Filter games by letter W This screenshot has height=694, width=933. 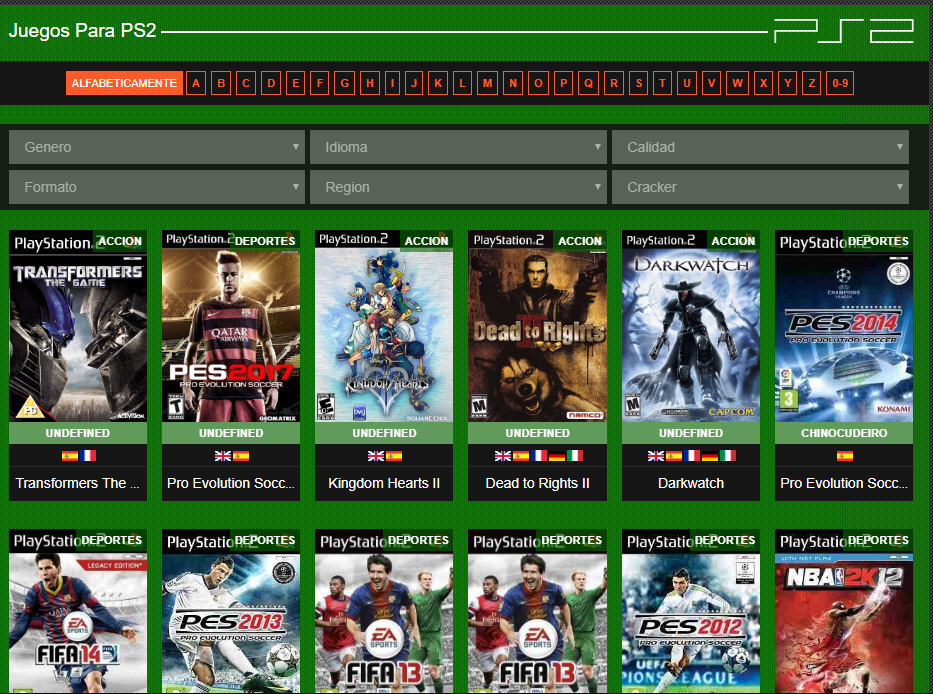[x=737, y=83]
